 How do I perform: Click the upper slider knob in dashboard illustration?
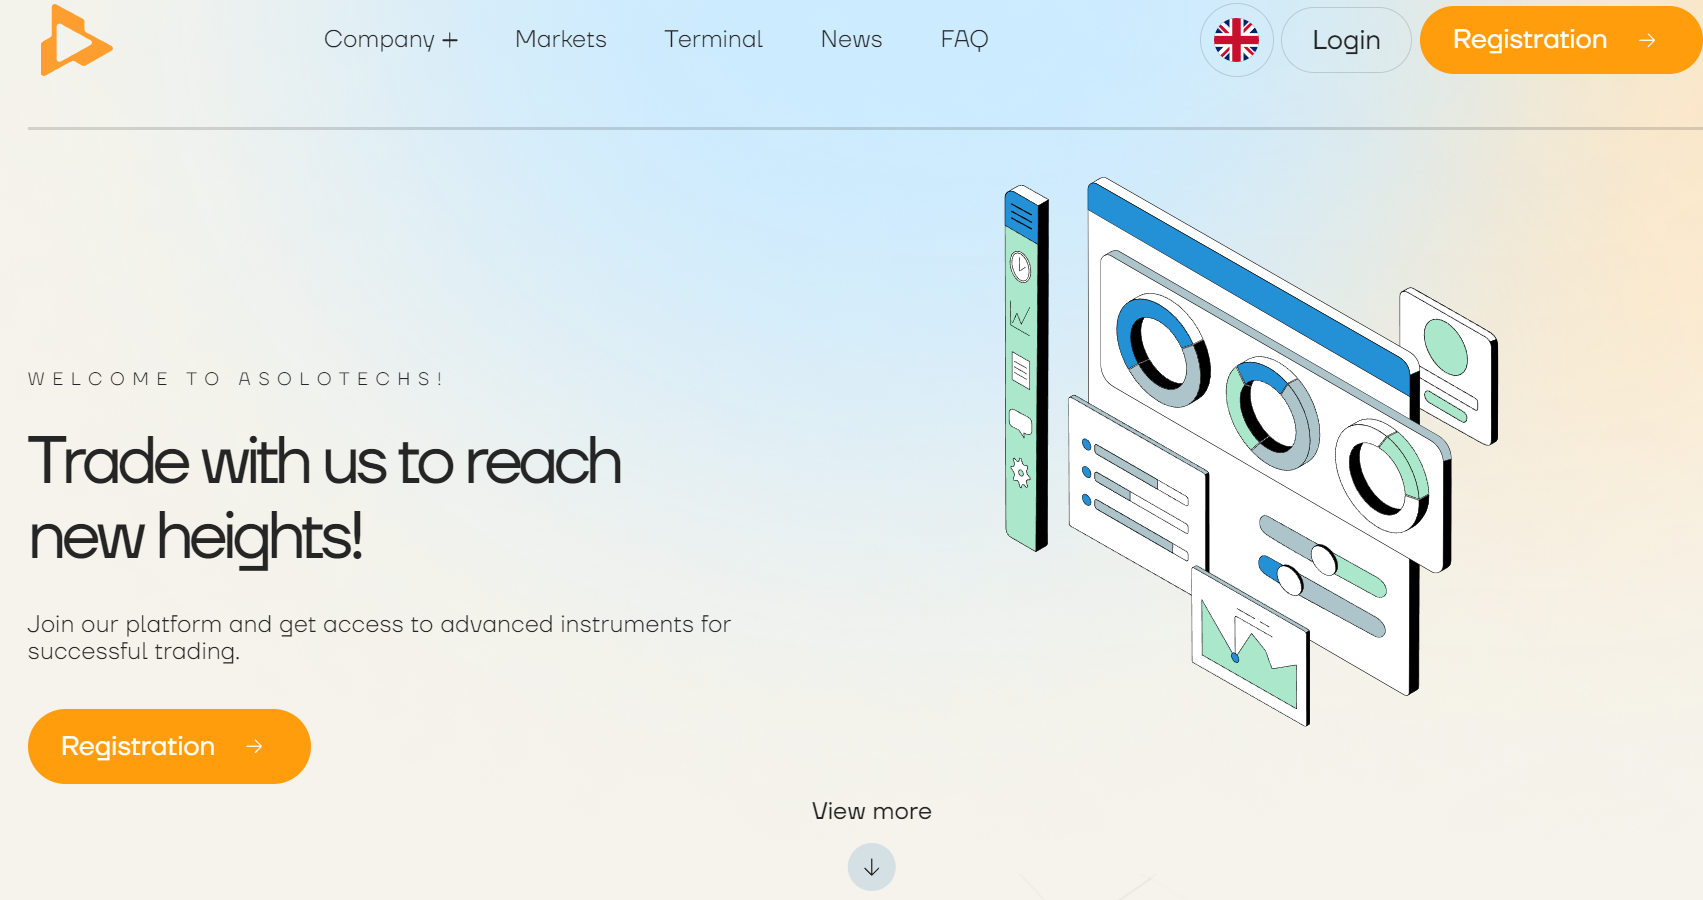[x=1323, y=559]
